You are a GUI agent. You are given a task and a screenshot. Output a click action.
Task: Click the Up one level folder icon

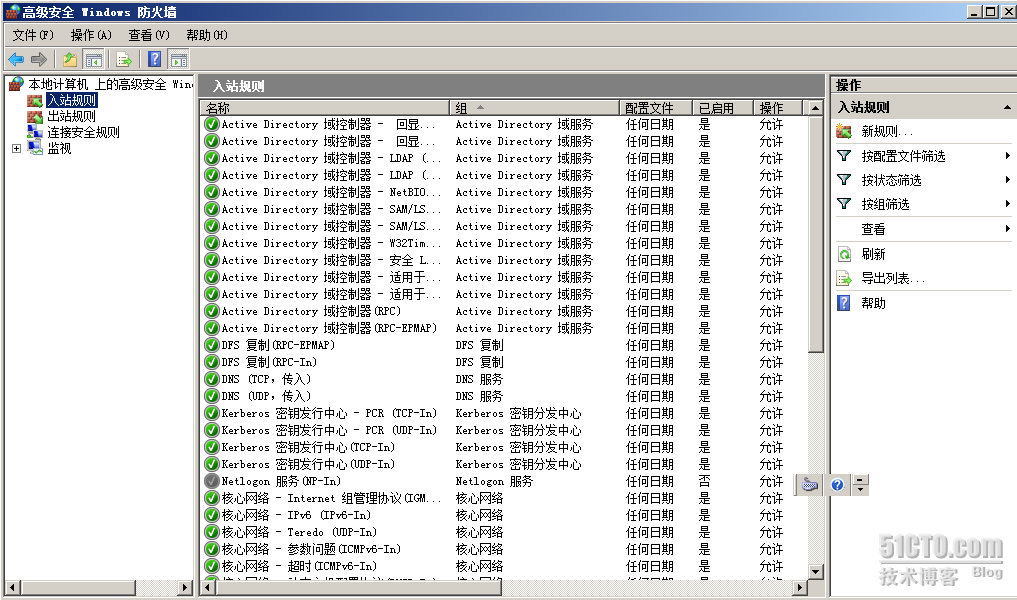(70, 60)
